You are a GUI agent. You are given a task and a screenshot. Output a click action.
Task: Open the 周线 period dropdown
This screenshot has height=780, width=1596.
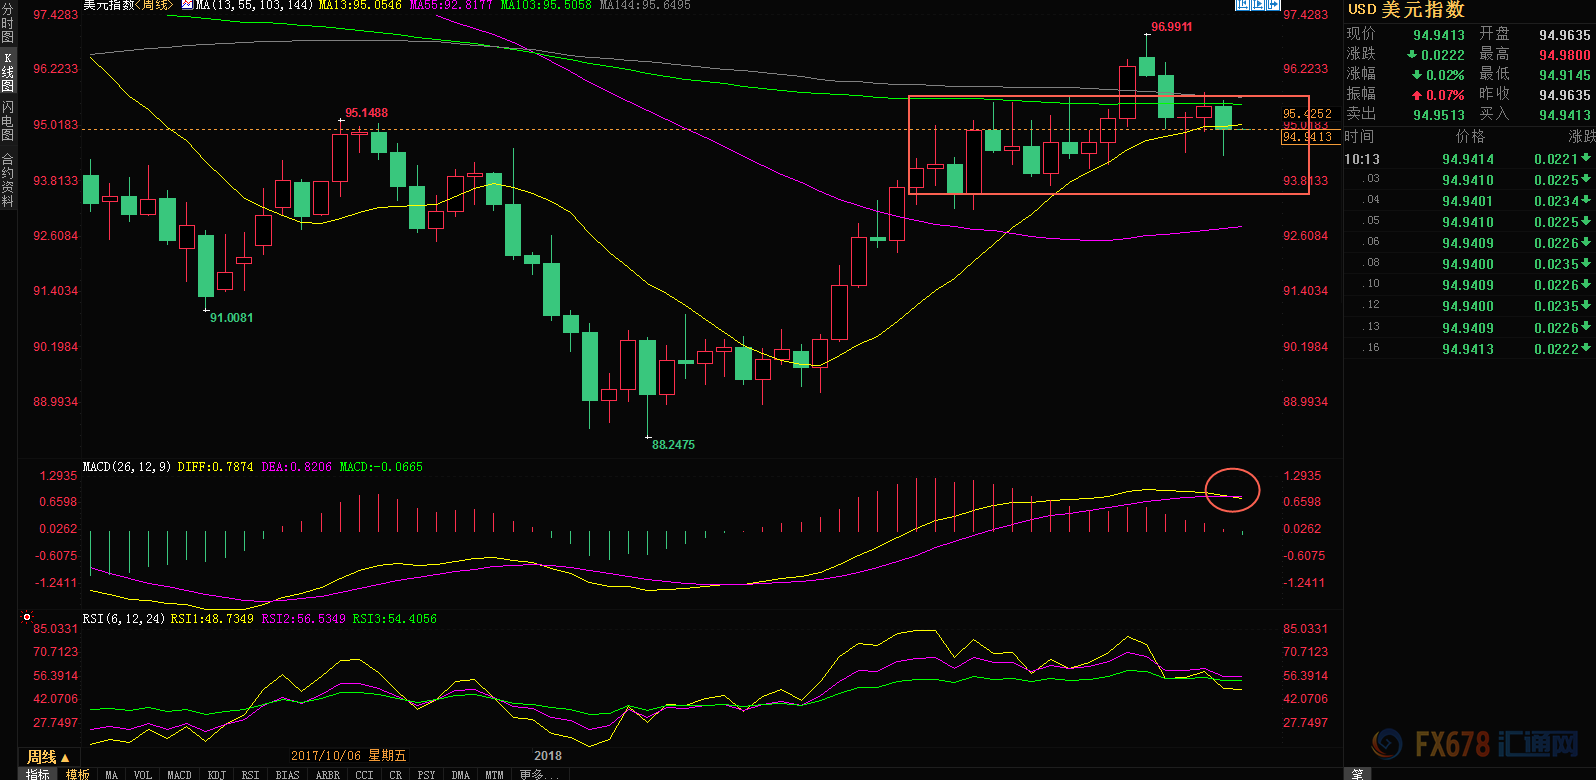[48, 757]
